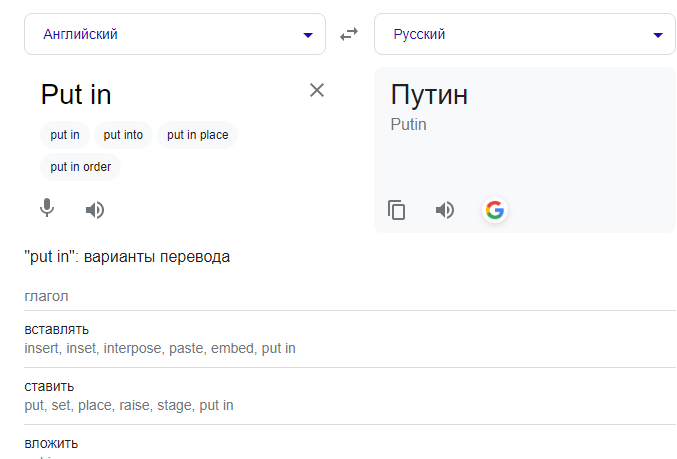Open the Русский target language dropdown
This screenshot has width=677, height=459.
pyautogui.click(x=525, y=34)
